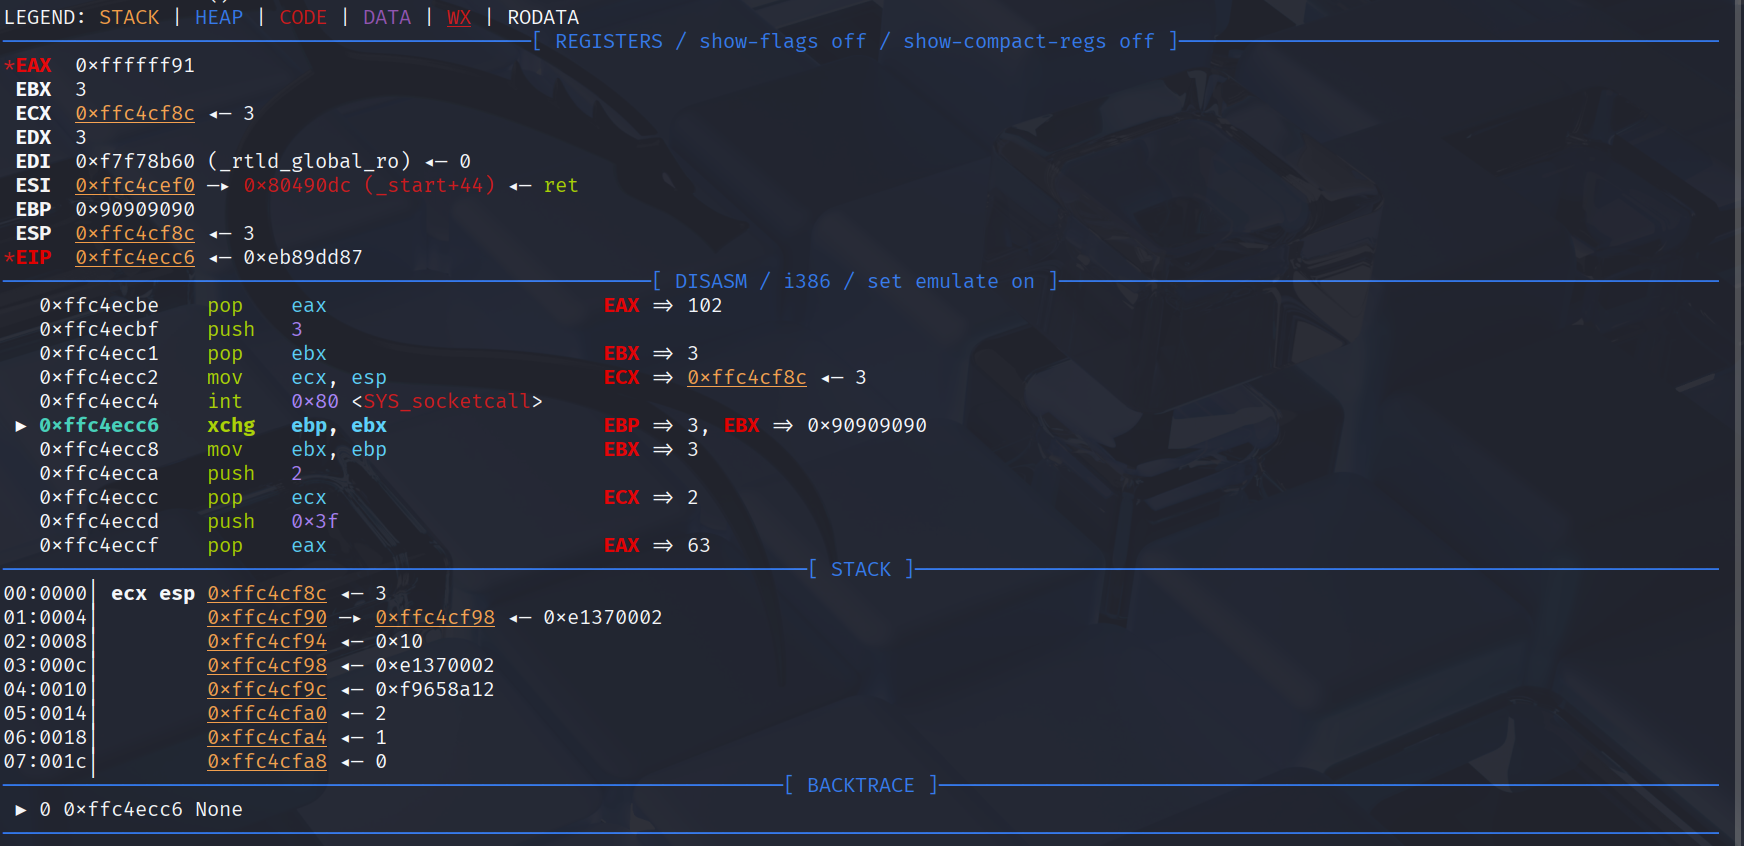The height and width of the screenshot is (846, 1744).
Task: Click the orange STACK legend label
Action: 129,18
